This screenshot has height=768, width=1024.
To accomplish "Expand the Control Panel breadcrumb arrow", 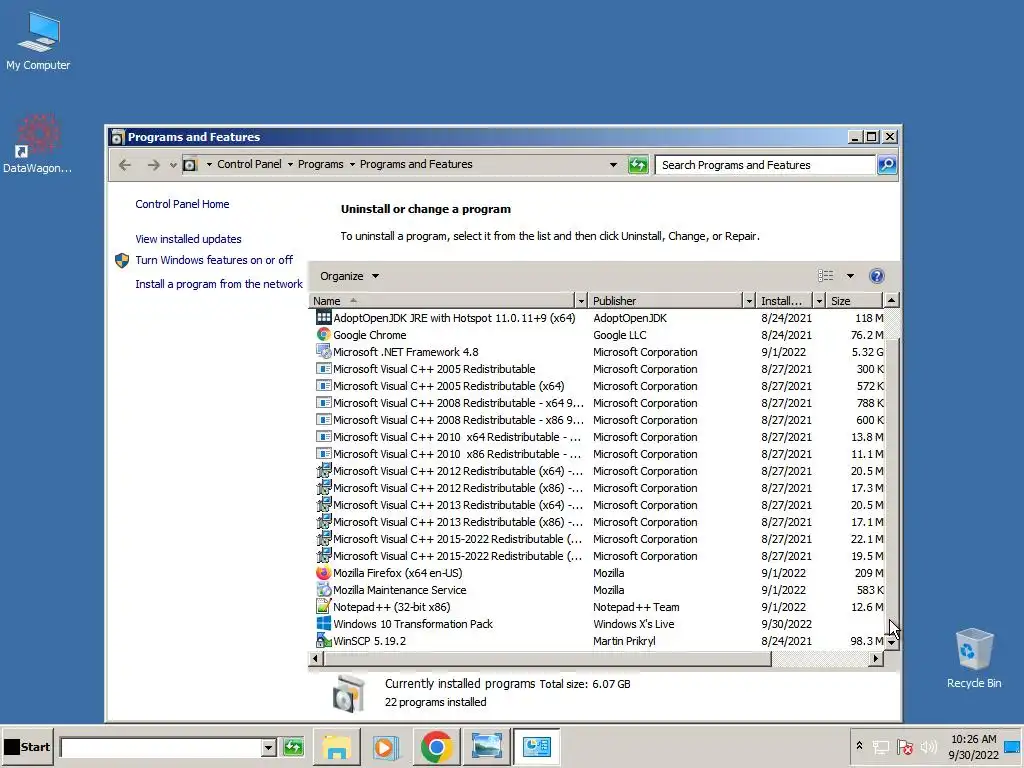I will pos(290,165).
